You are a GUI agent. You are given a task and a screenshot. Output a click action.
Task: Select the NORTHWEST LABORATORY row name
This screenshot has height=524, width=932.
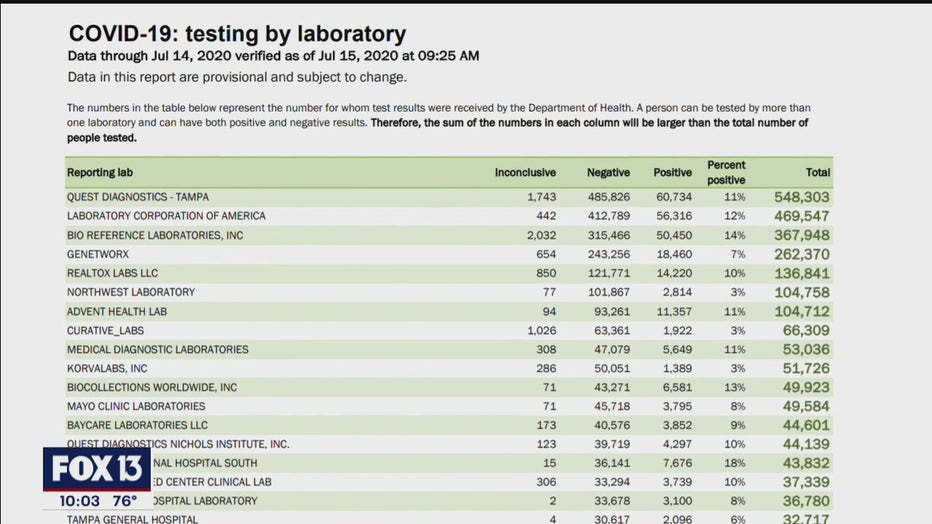coord(131,292)
